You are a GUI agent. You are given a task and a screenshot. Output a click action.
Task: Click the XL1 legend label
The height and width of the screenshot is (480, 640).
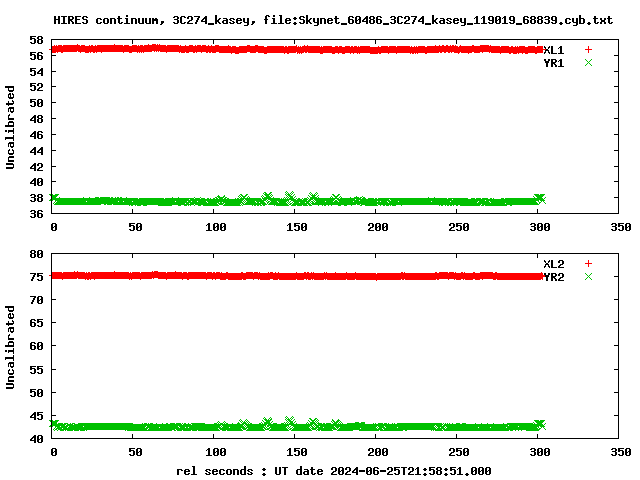point(554,50)
